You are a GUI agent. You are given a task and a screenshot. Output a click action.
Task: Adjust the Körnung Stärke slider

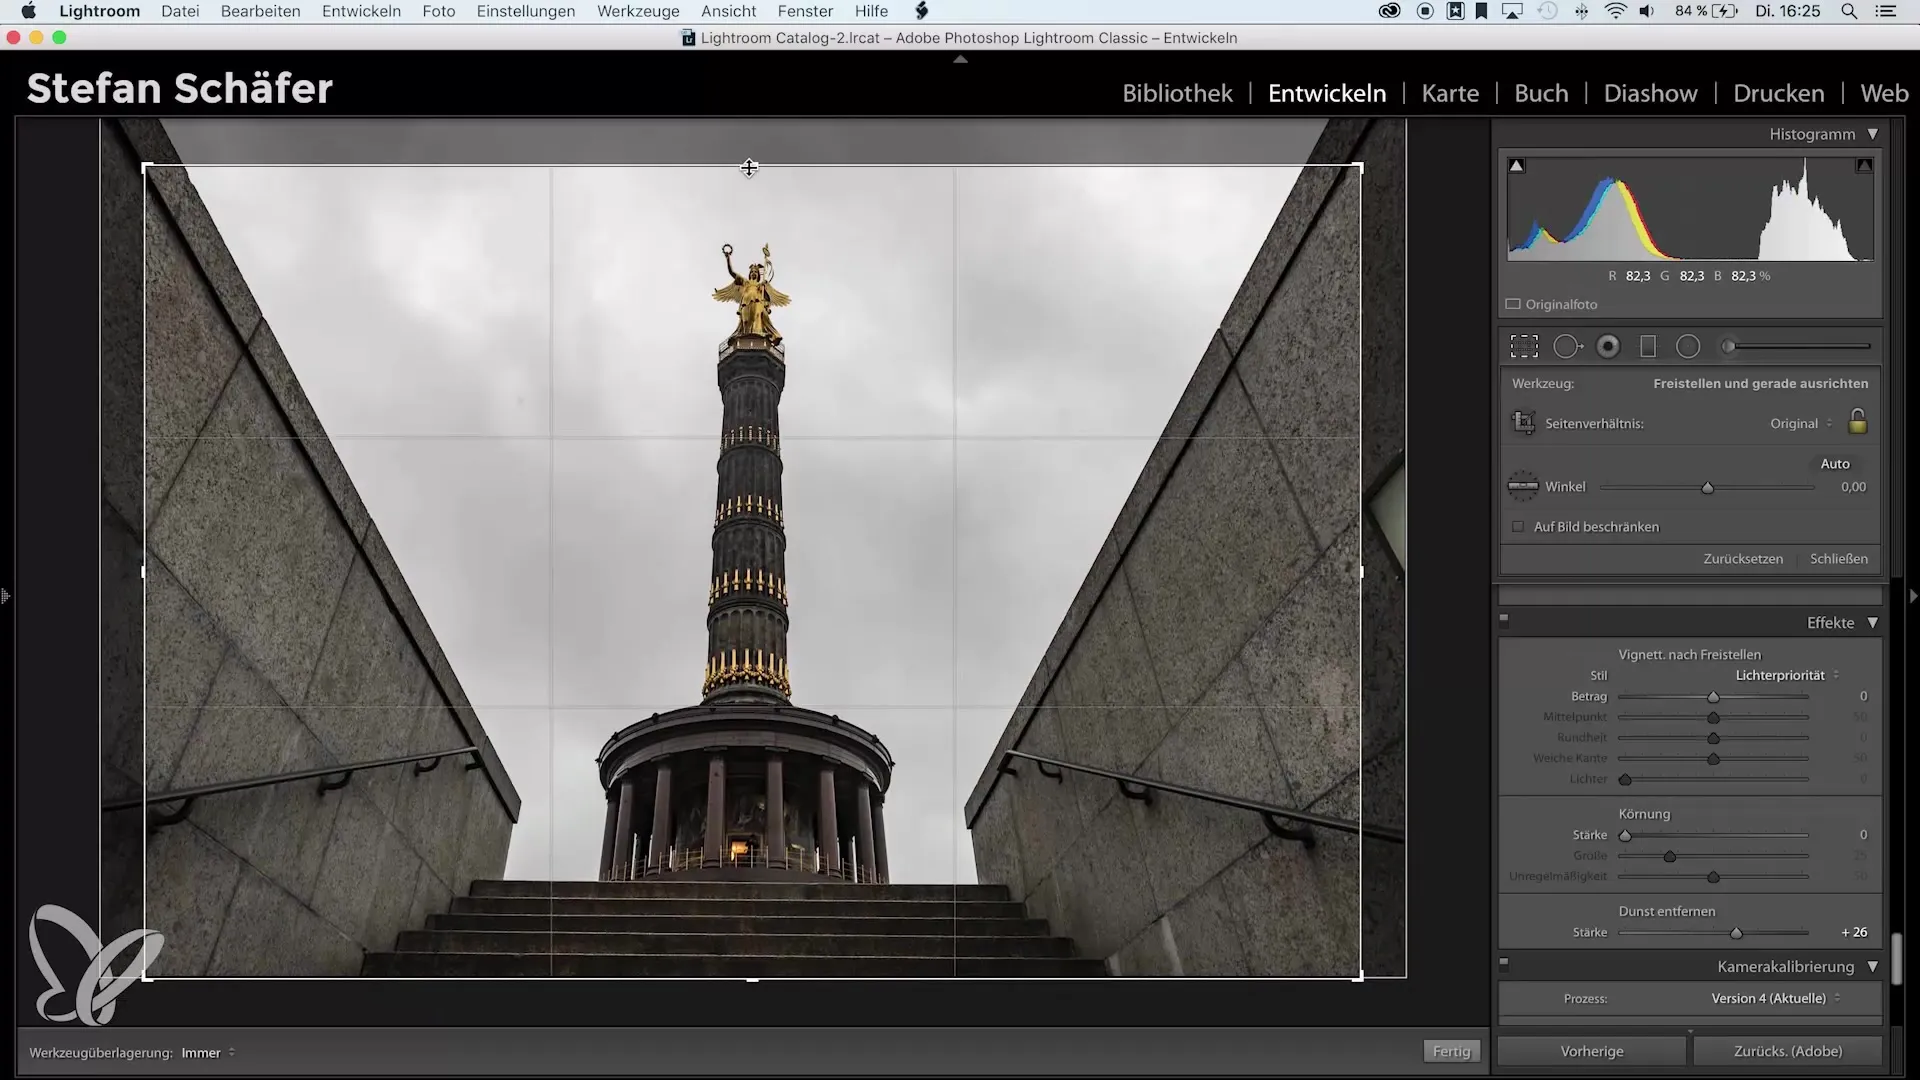point(1625,835)
